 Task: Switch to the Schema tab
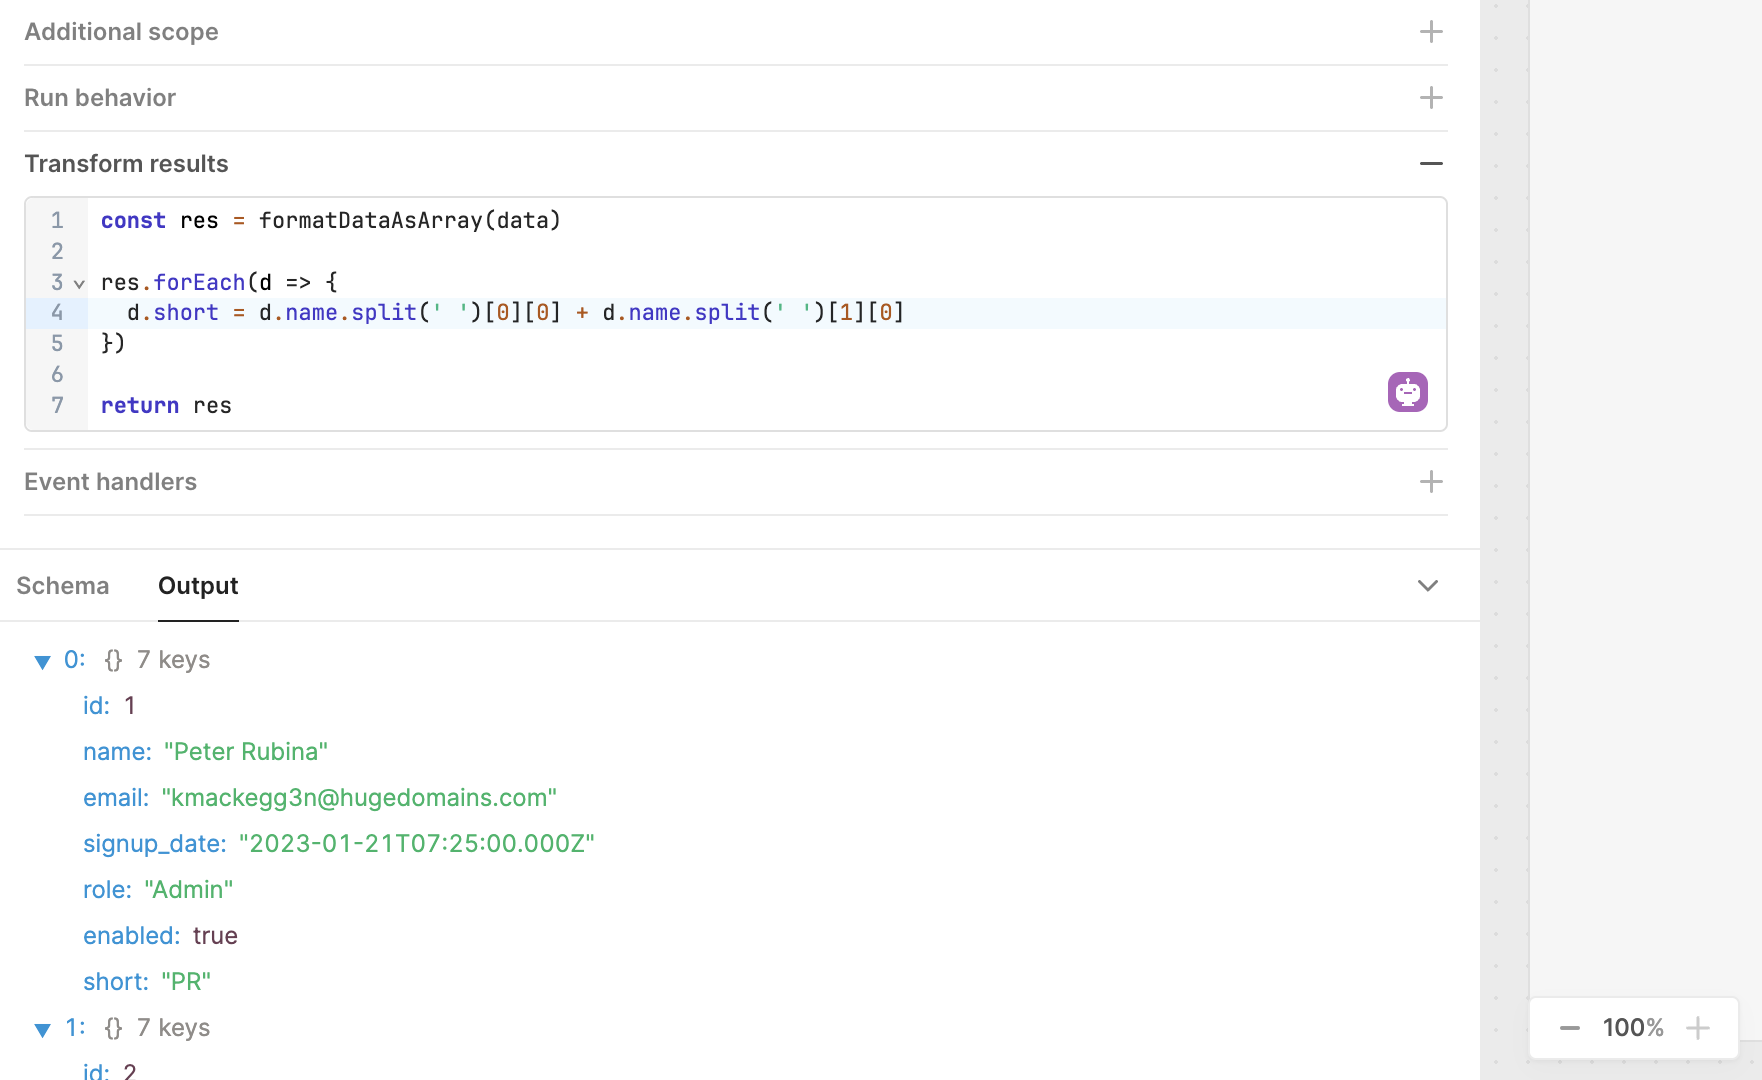click(62, 586)
